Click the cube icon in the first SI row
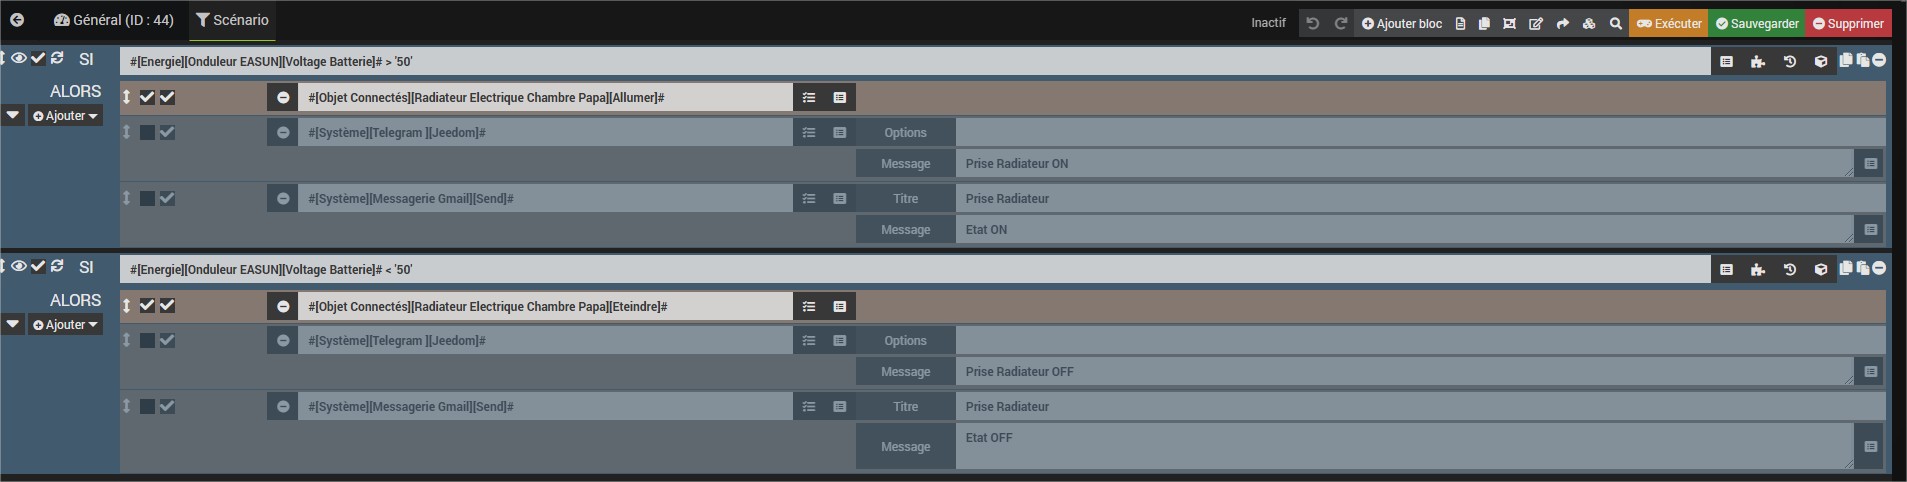 click(1821, 62)
